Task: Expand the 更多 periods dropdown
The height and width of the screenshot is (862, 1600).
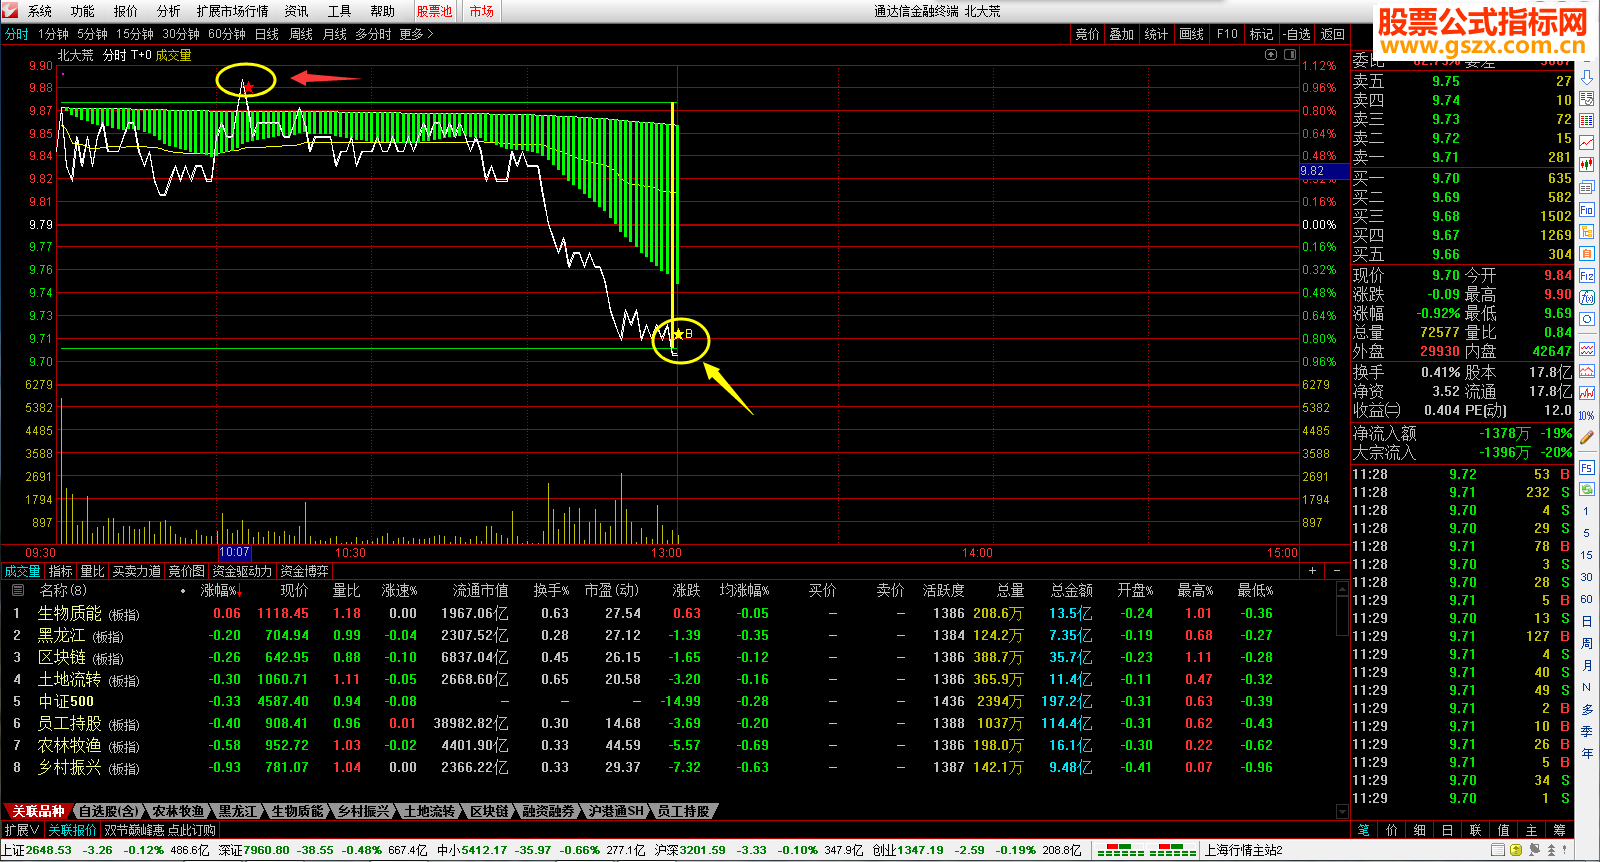Action: [416, 34]
